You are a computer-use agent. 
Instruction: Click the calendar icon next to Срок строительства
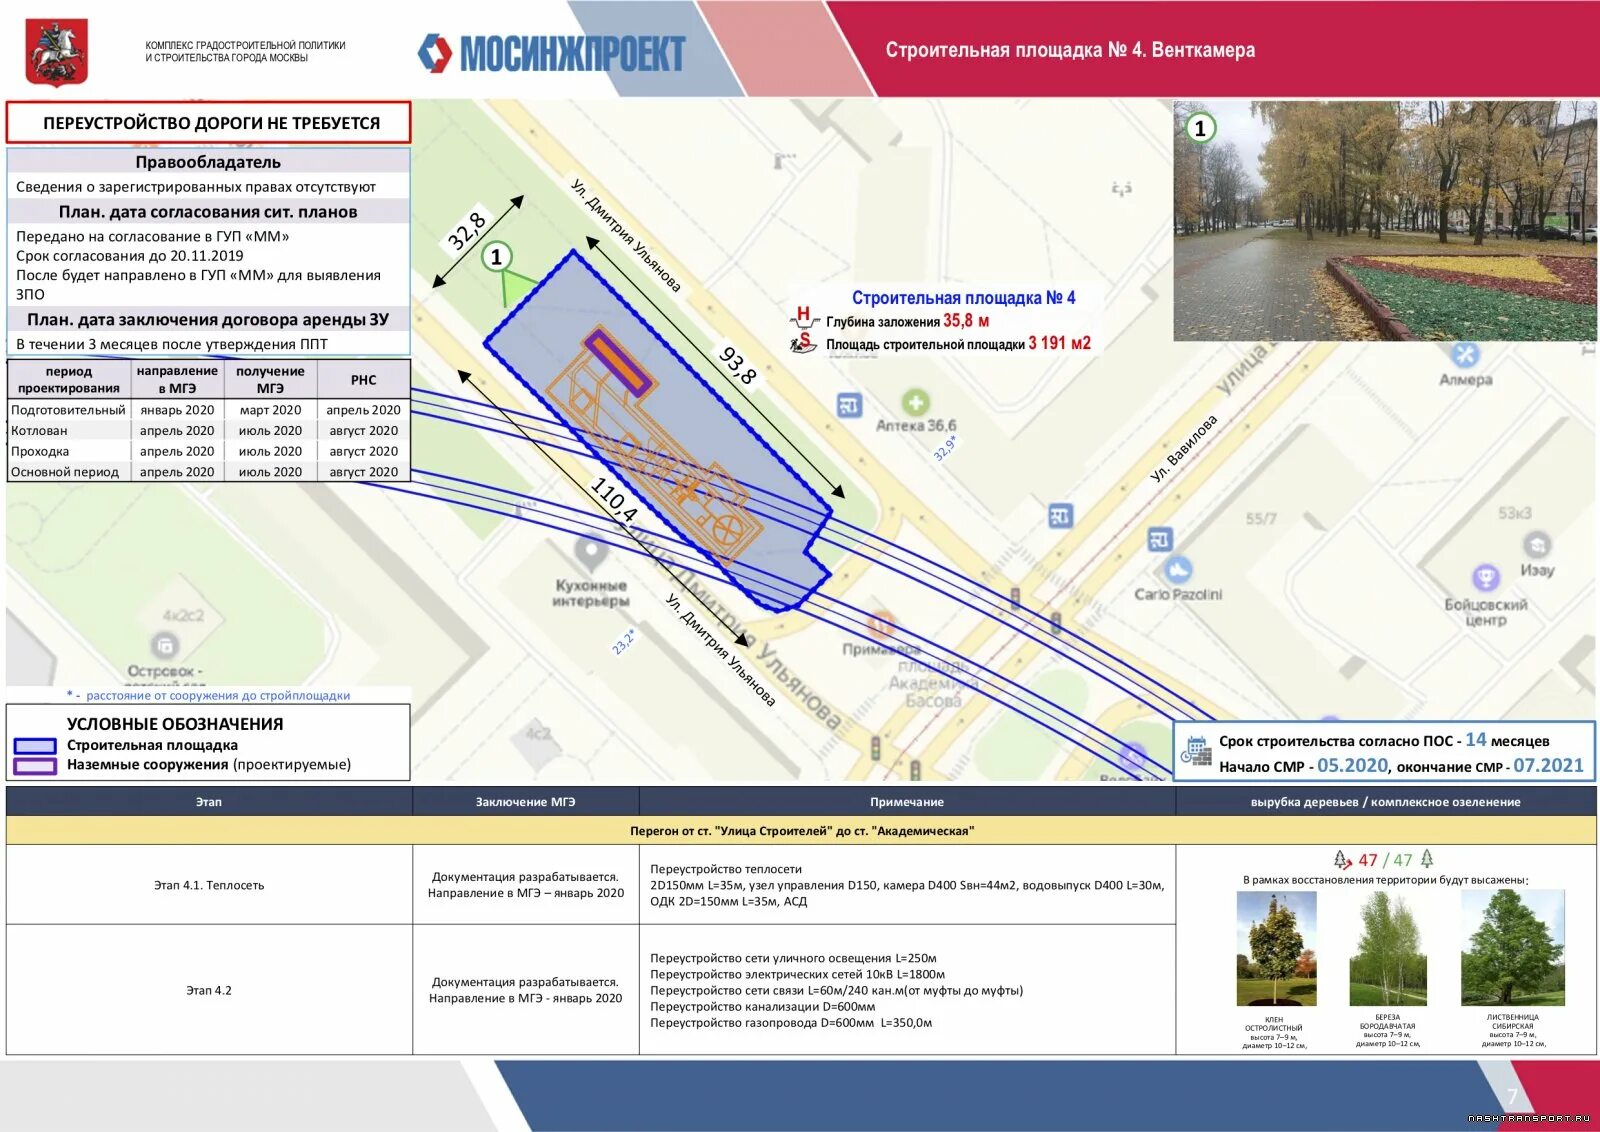point(1195,751)
